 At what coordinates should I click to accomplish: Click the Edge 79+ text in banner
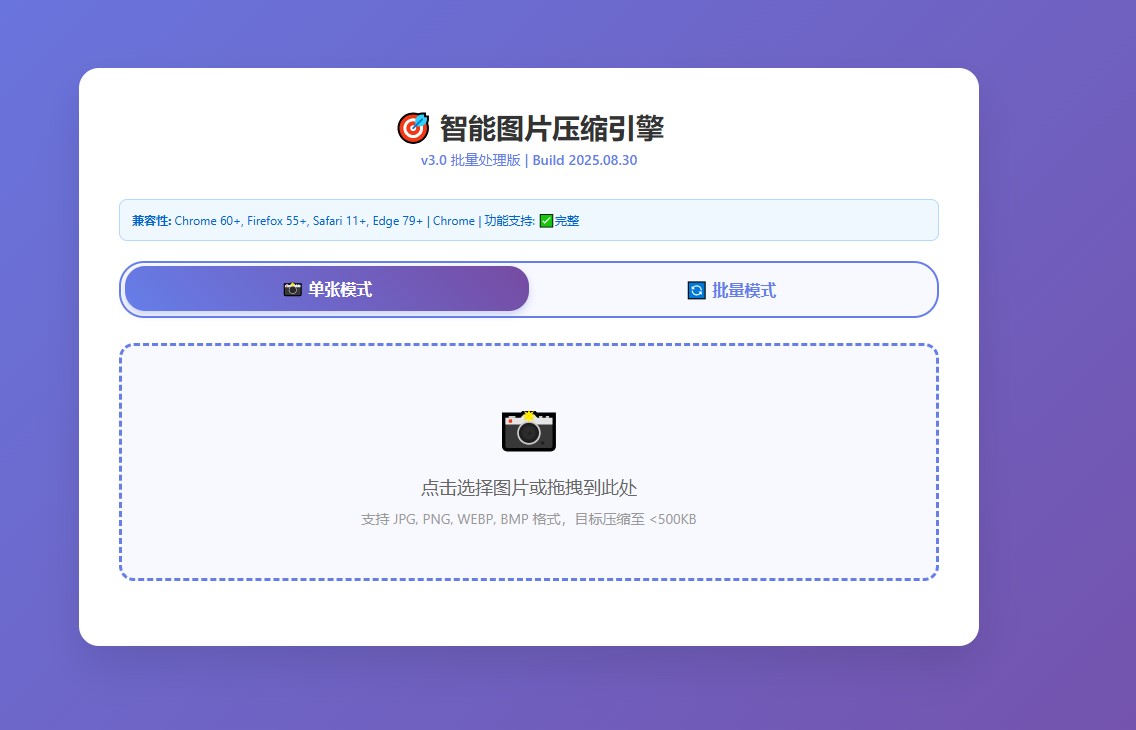click(397, 221)
